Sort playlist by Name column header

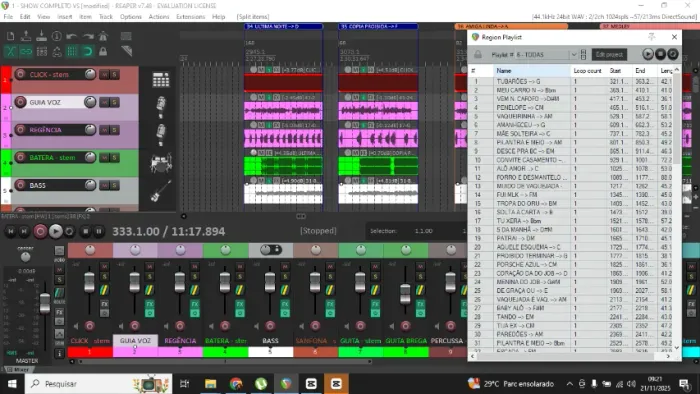[532, 71]
